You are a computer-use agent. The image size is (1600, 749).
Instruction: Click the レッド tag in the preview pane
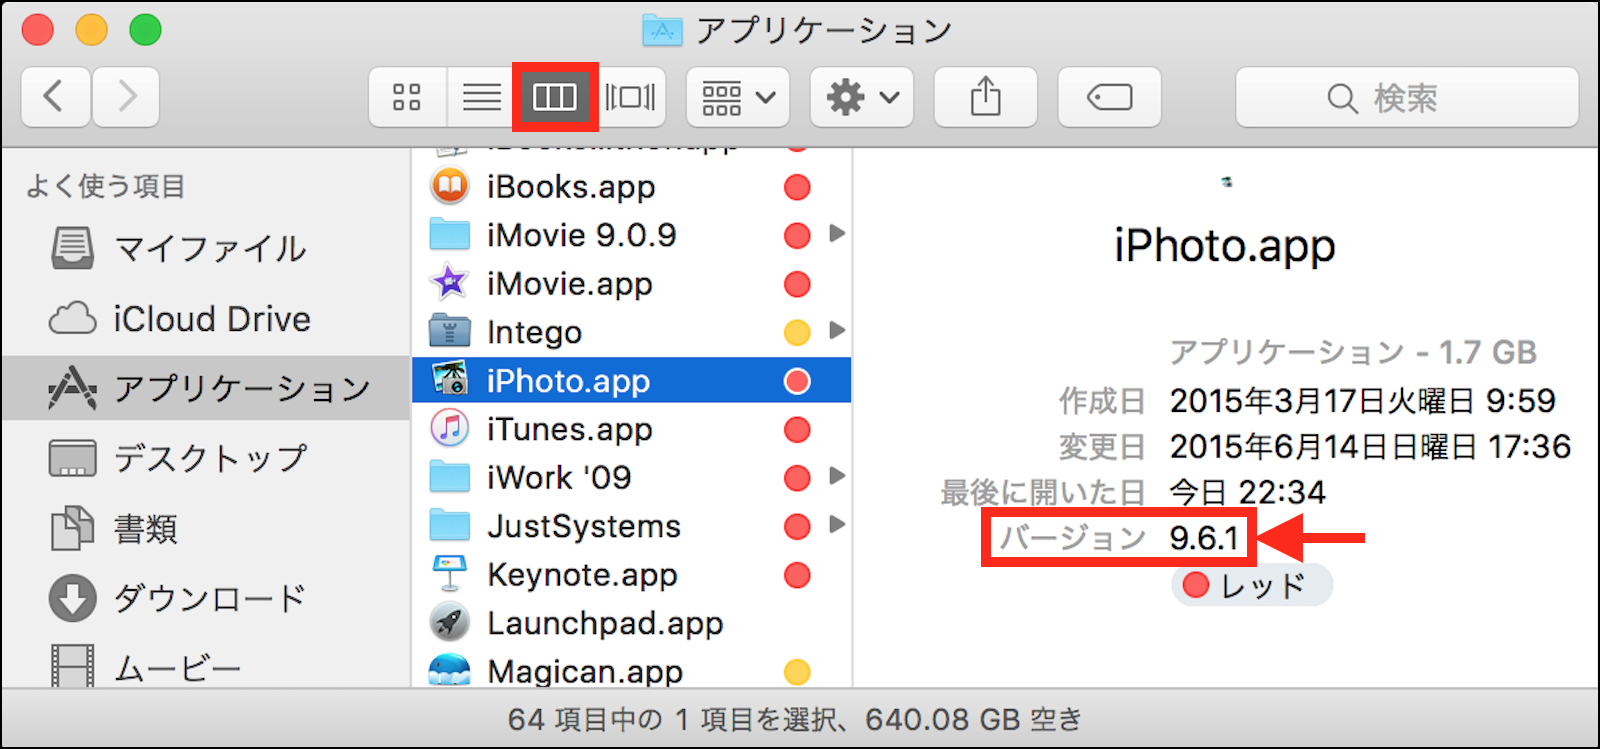(1252, 585)
